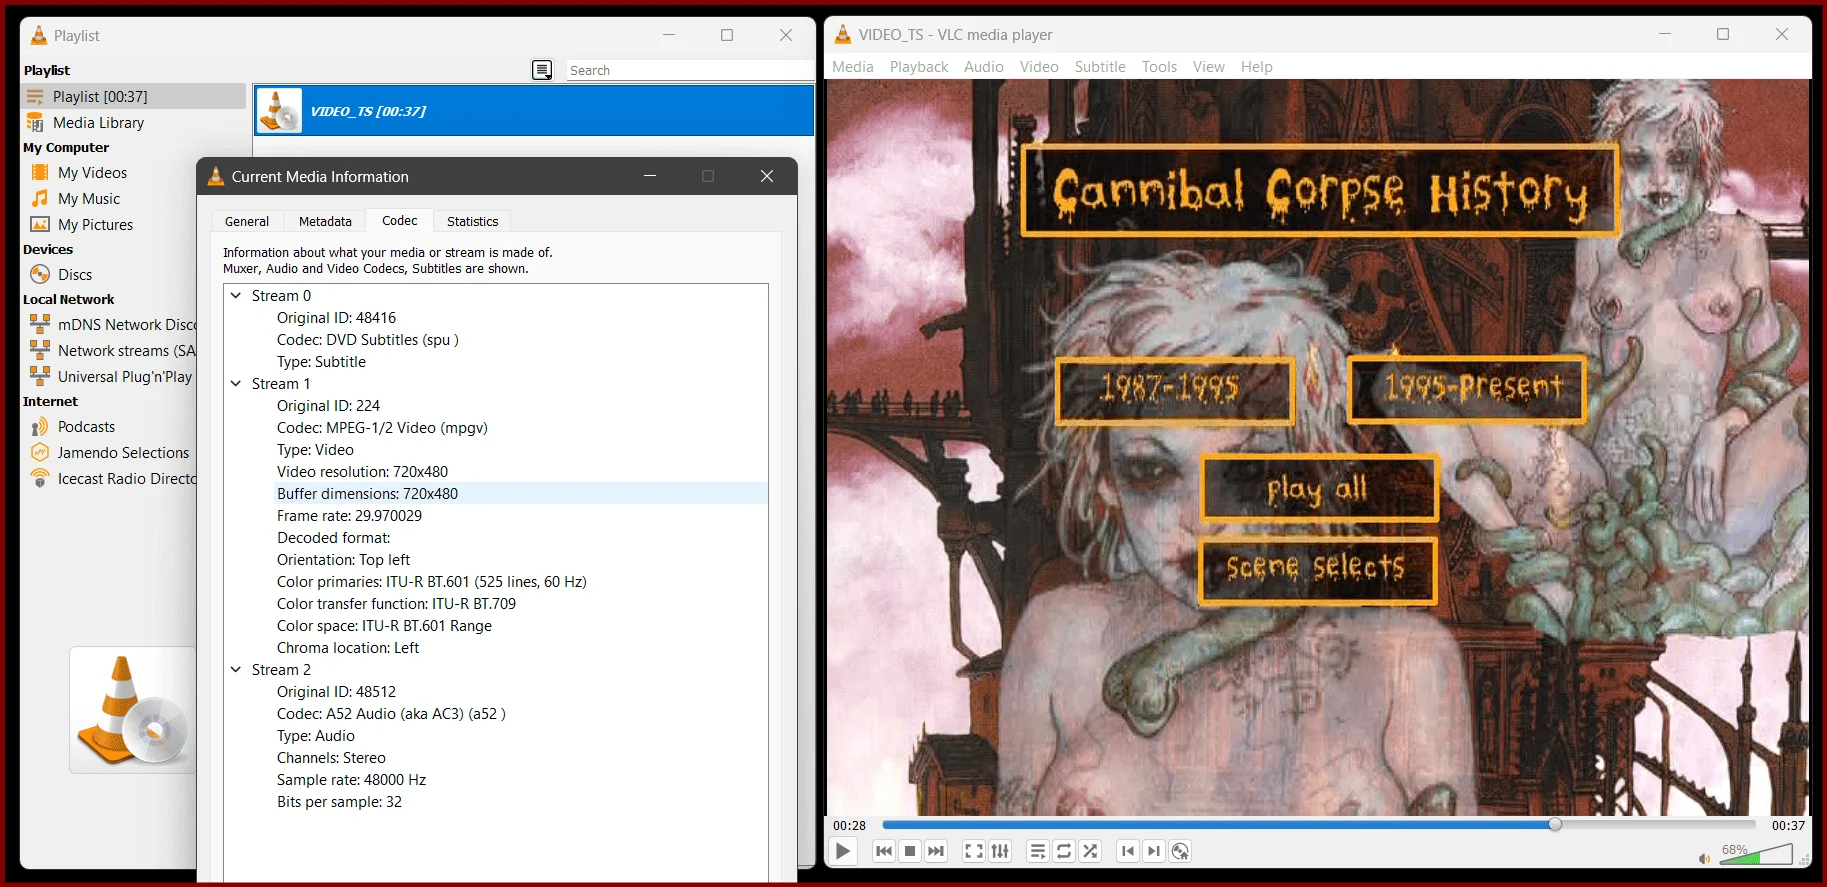1827x887 pixels.
Task: Select the 'play all' DVD menu button
Action: pyautogui.click(x=1318, y=488)
